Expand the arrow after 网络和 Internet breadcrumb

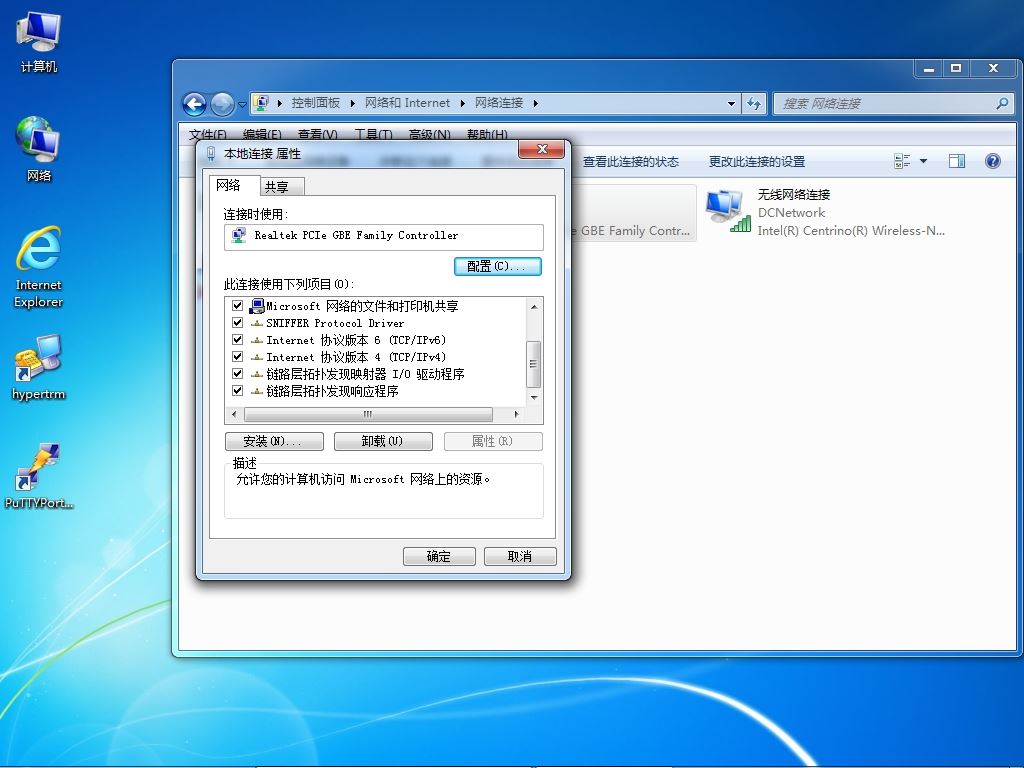tap(462, 103)
